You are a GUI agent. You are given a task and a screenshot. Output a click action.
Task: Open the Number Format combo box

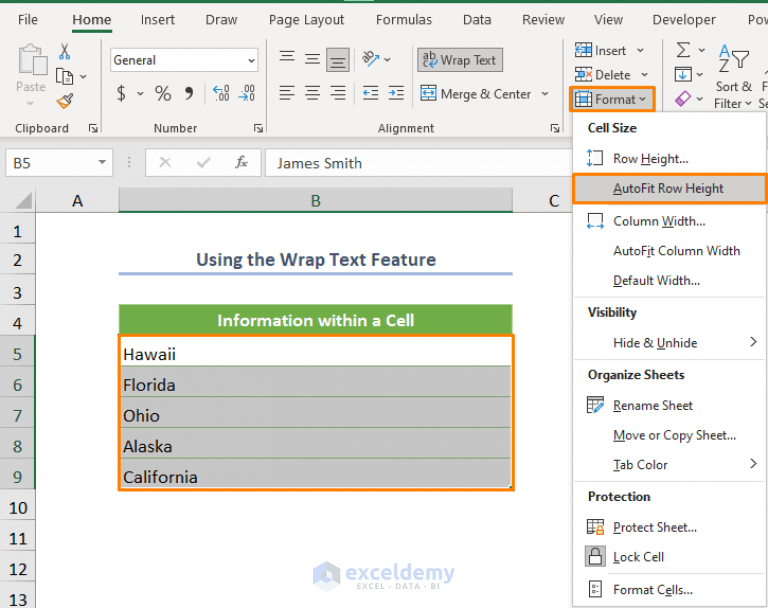[184, 60]
